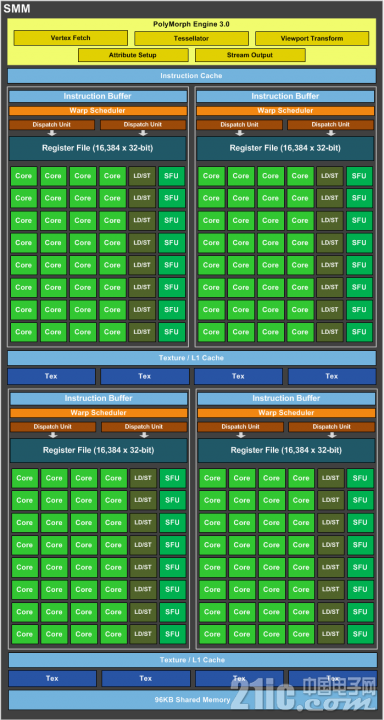The width and height of the screenshot is (384, 720).
Task: Select the Texture / L1 Cache bar between processing blocks
Action: [192, 358]
